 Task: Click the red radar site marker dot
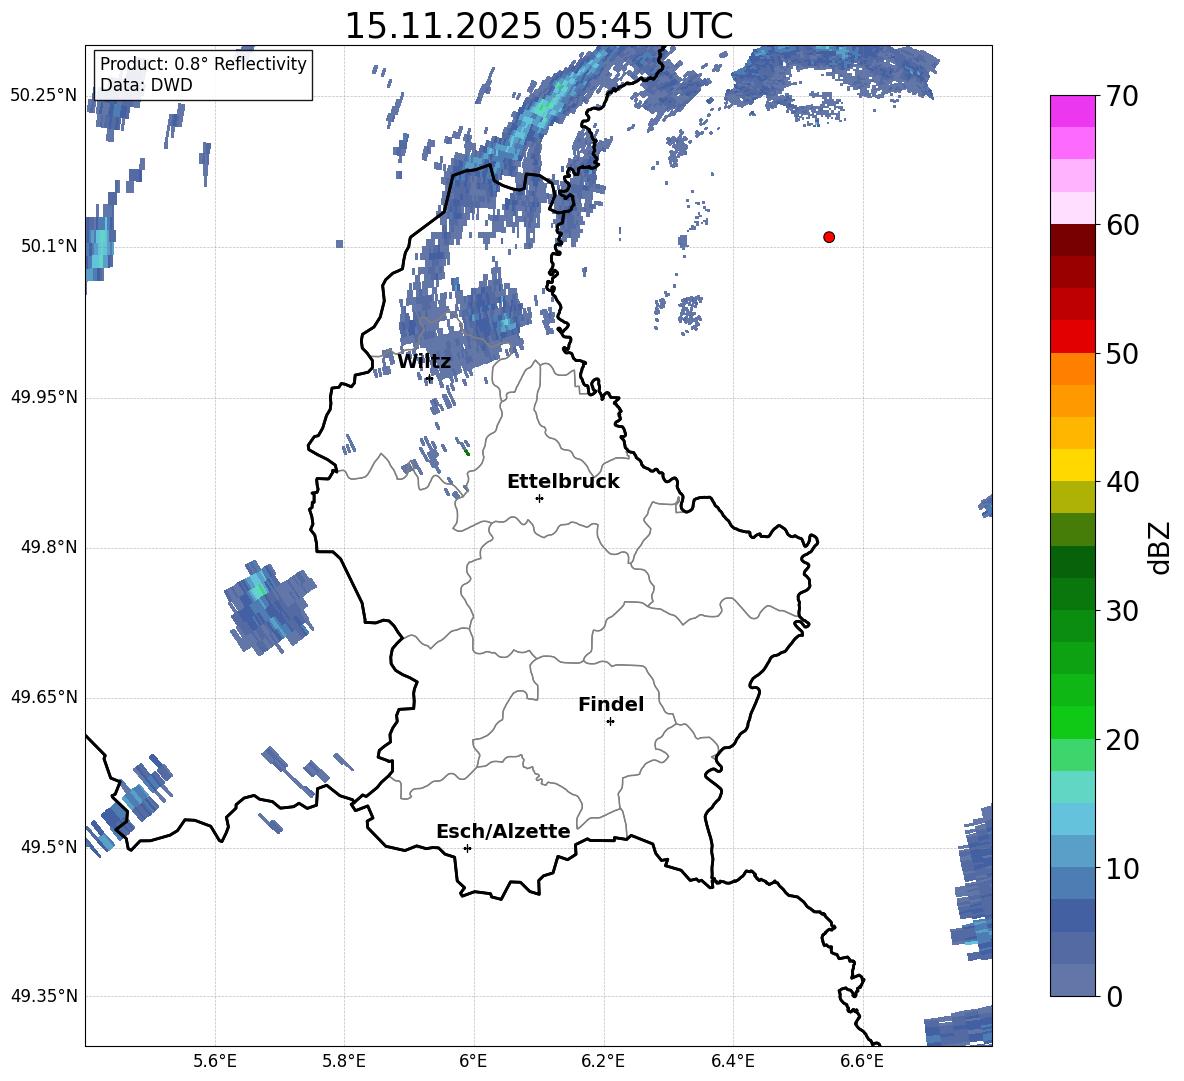coord(829,237)
